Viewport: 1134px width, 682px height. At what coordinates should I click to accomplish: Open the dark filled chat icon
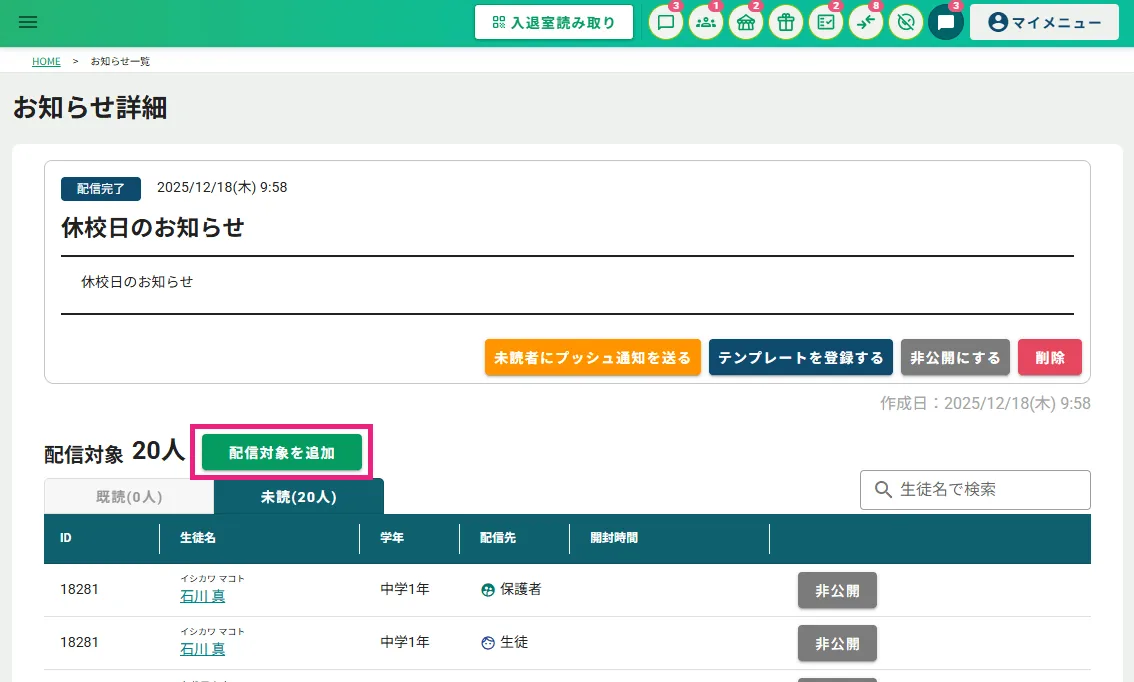point(946,23)
